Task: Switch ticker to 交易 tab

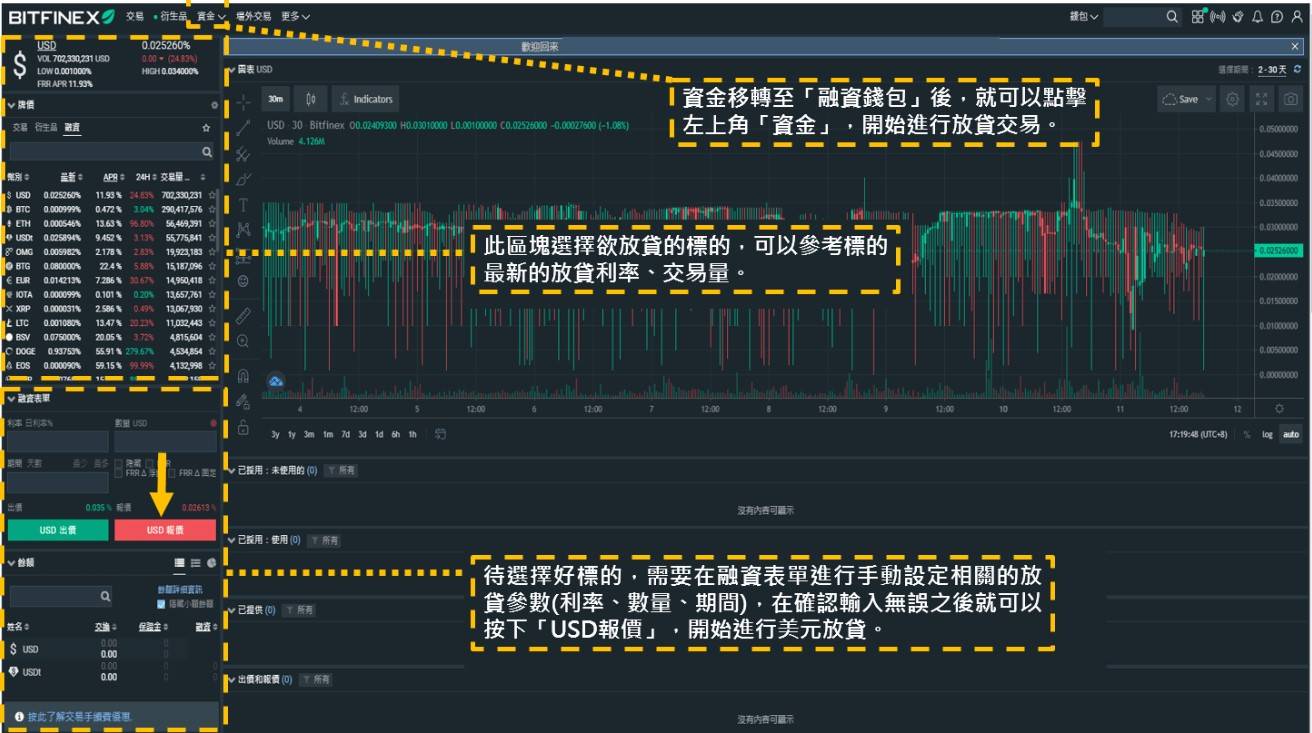Action: 20,128
